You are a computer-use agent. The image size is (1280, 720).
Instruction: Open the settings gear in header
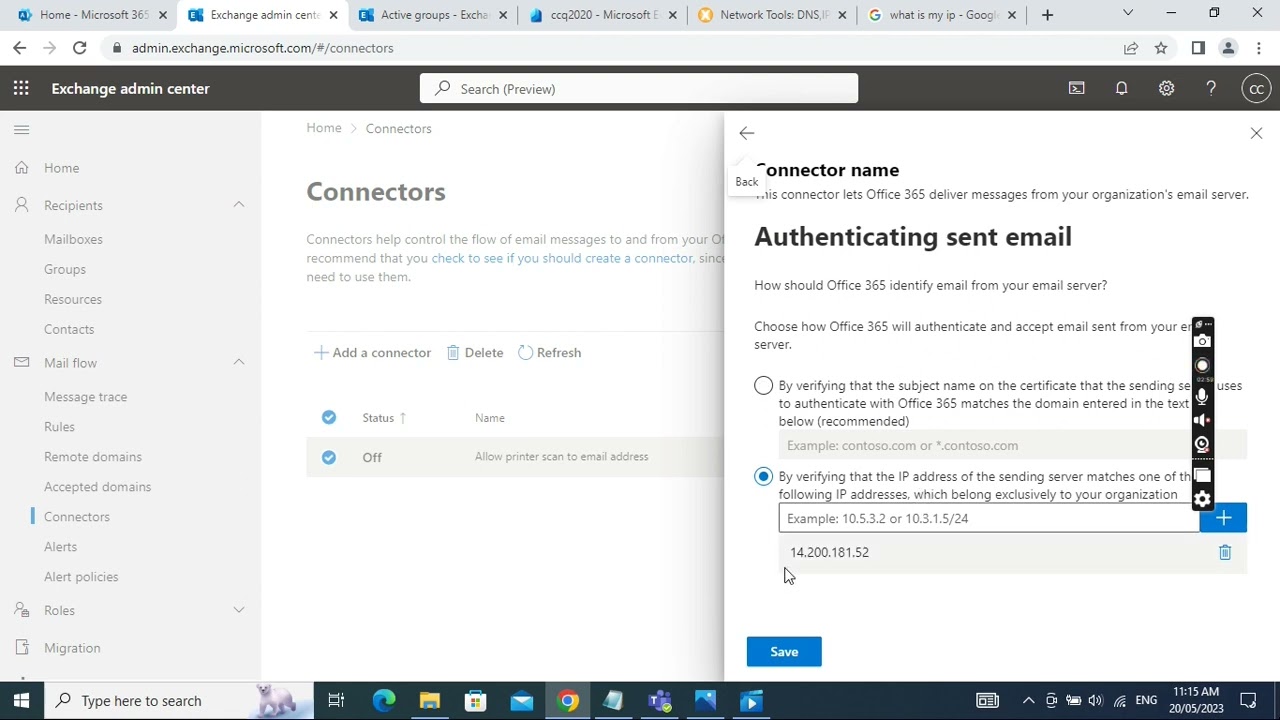pos(1166,89)
